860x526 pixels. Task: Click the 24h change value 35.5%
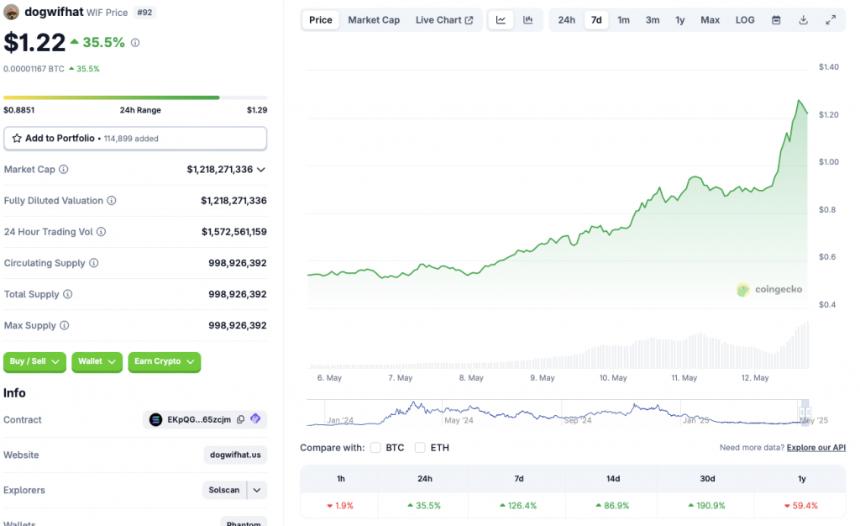[424, 505]
